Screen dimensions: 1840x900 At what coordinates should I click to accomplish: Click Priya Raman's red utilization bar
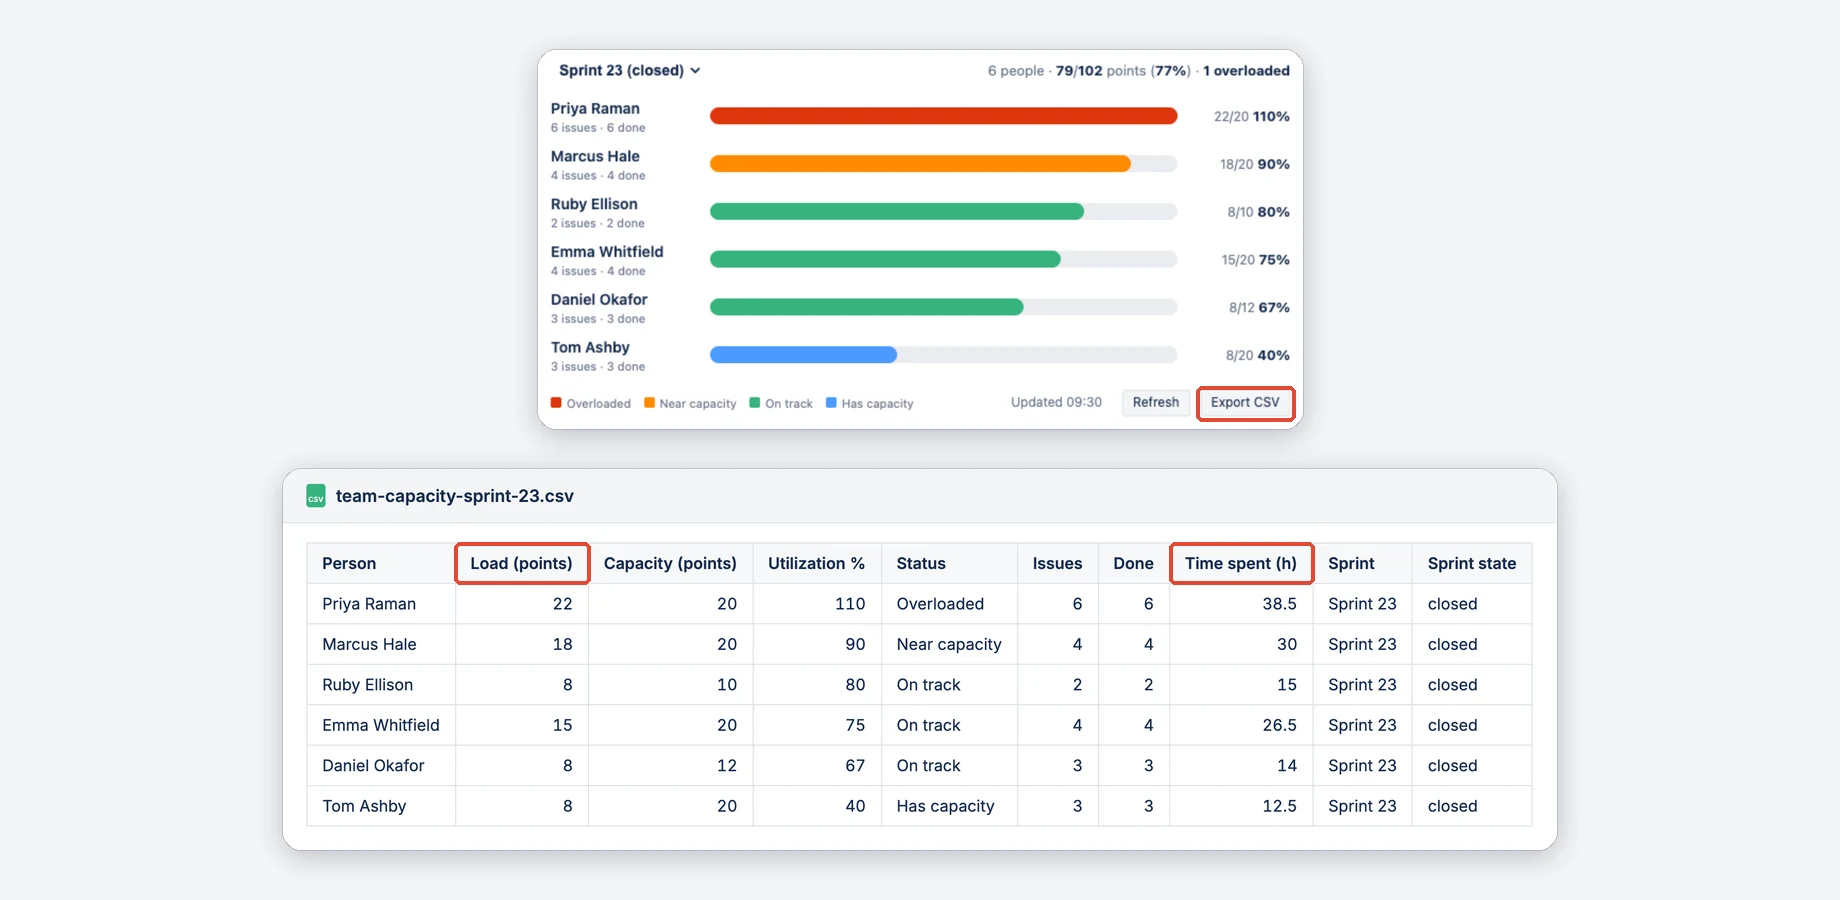click(x=943, y=116)
